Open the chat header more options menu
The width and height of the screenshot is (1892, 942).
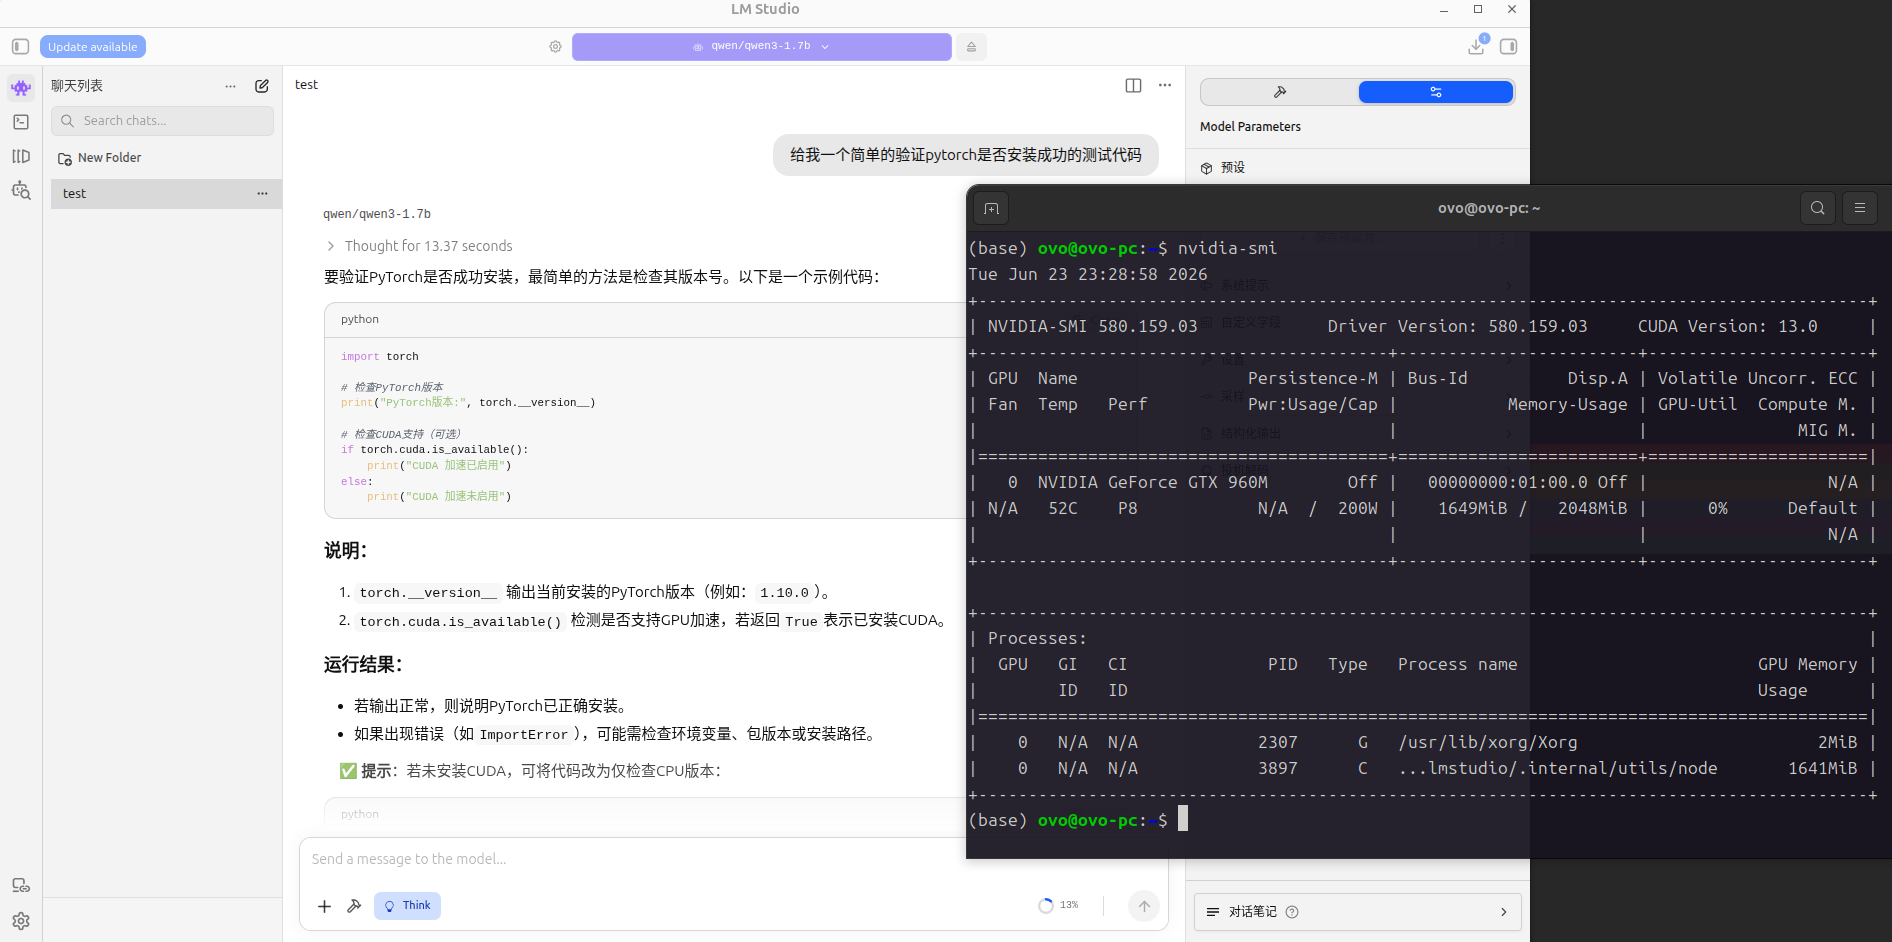coord(1165,85)
